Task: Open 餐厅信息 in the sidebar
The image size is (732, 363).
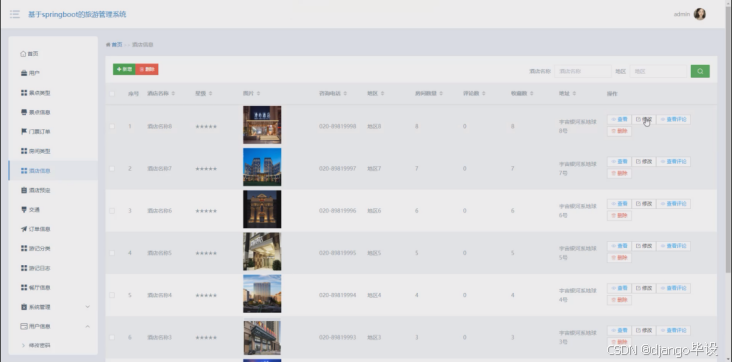Action: pos(53,287)
